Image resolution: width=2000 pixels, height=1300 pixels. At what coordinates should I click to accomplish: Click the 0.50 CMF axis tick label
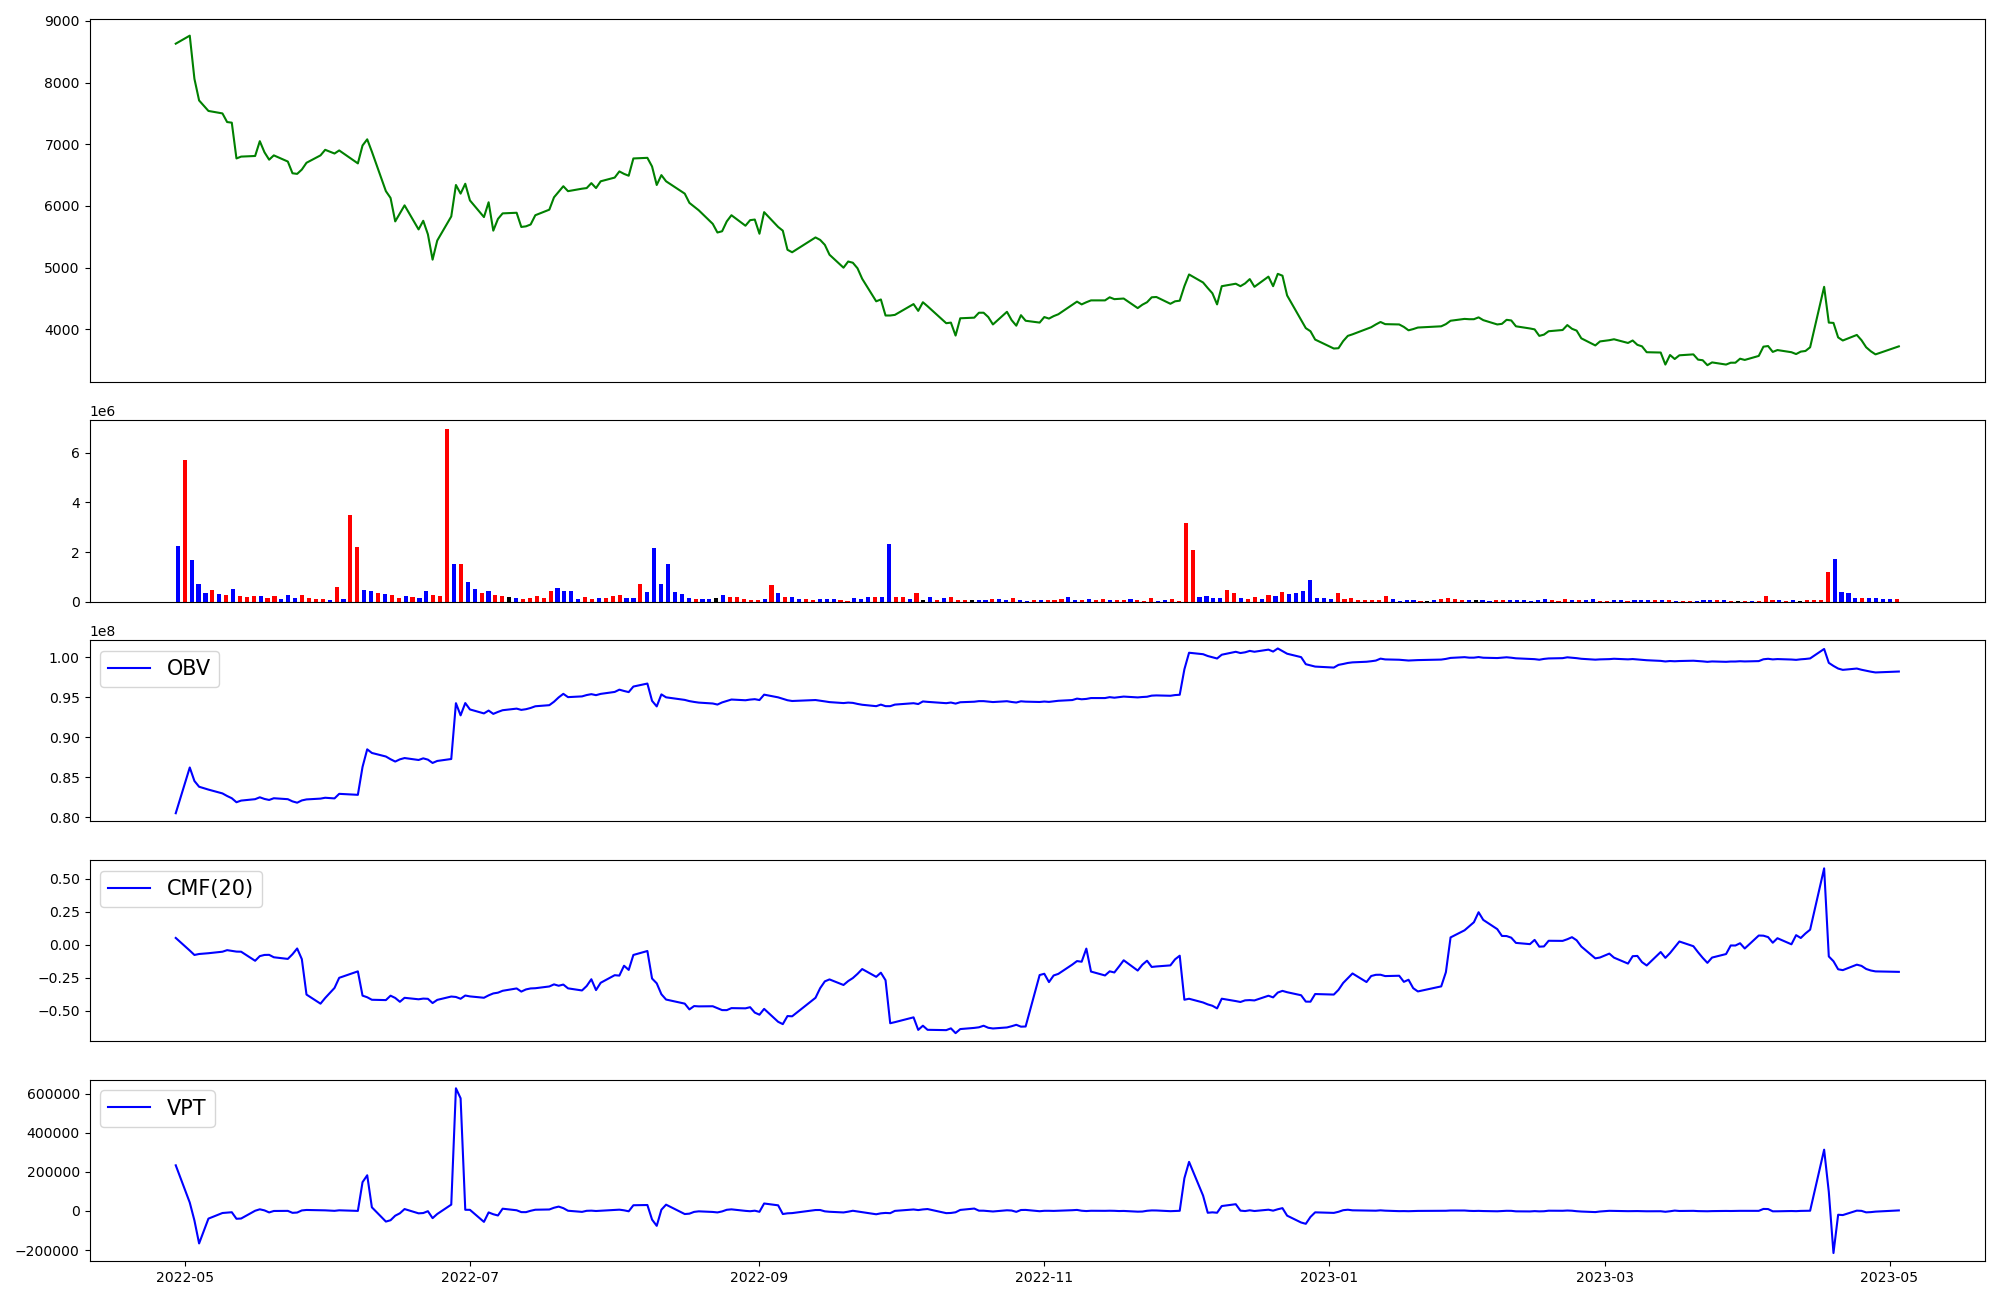point(63,879)
